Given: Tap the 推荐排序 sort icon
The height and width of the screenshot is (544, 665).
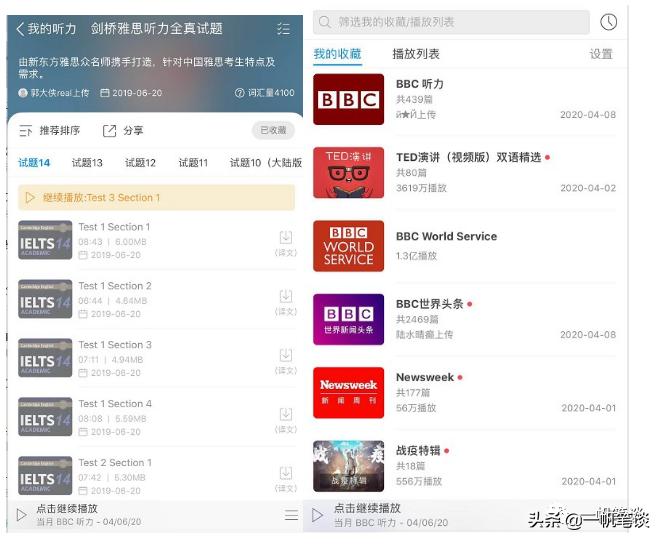Looking at the screenshot, I should tap(25, 131).
